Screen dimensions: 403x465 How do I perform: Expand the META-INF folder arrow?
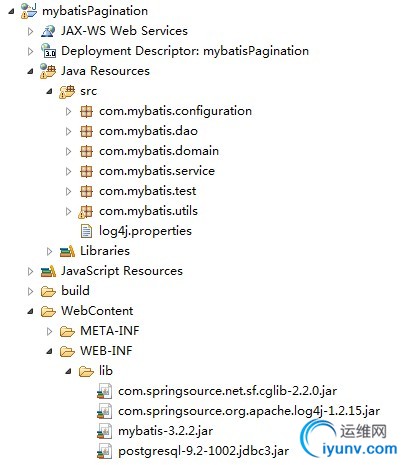49,331
